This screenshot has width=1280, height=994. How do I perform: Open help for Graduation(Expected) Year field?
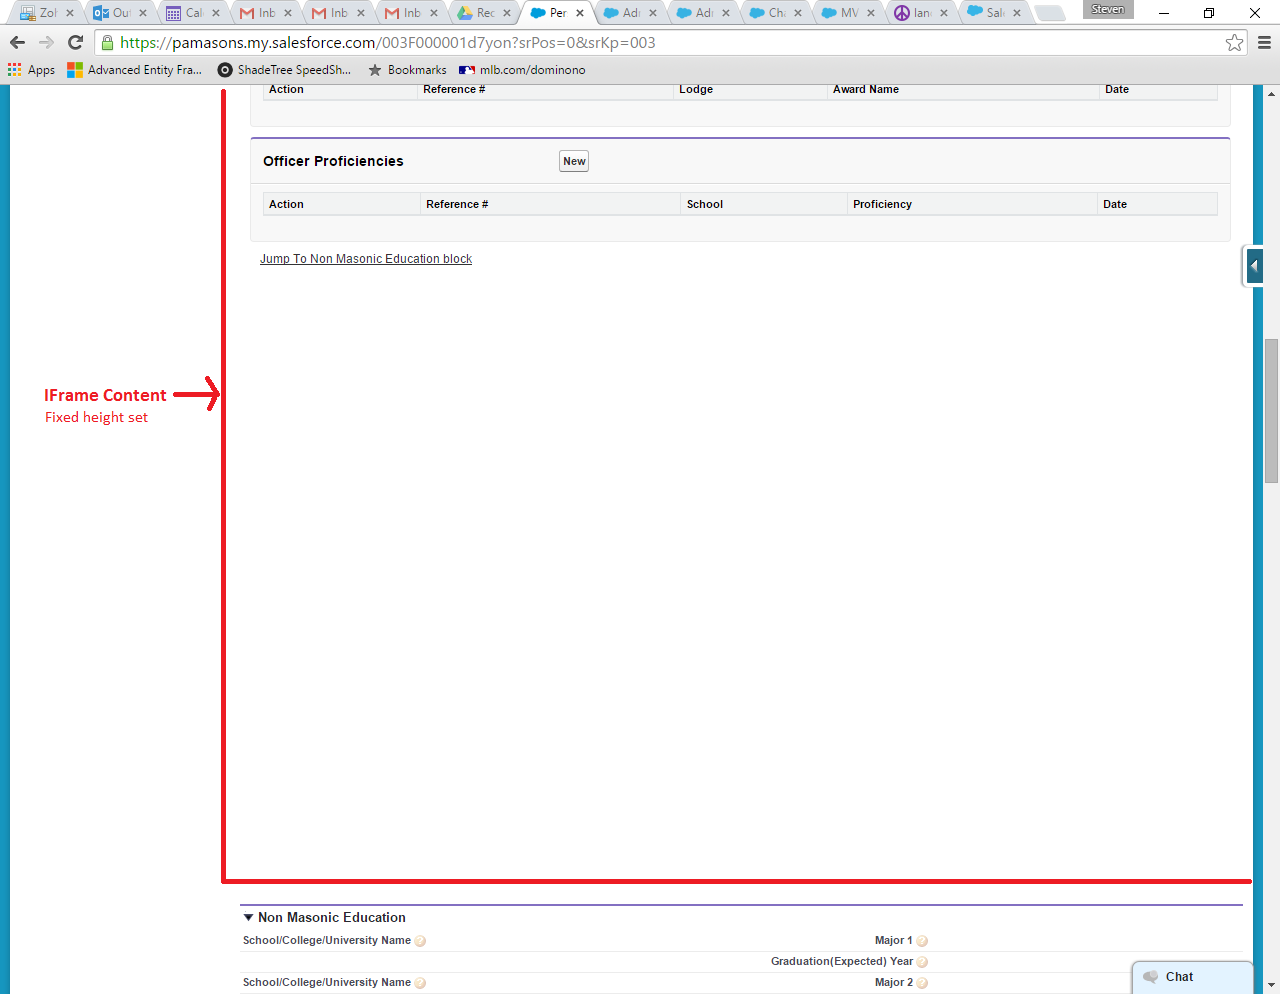922,961
